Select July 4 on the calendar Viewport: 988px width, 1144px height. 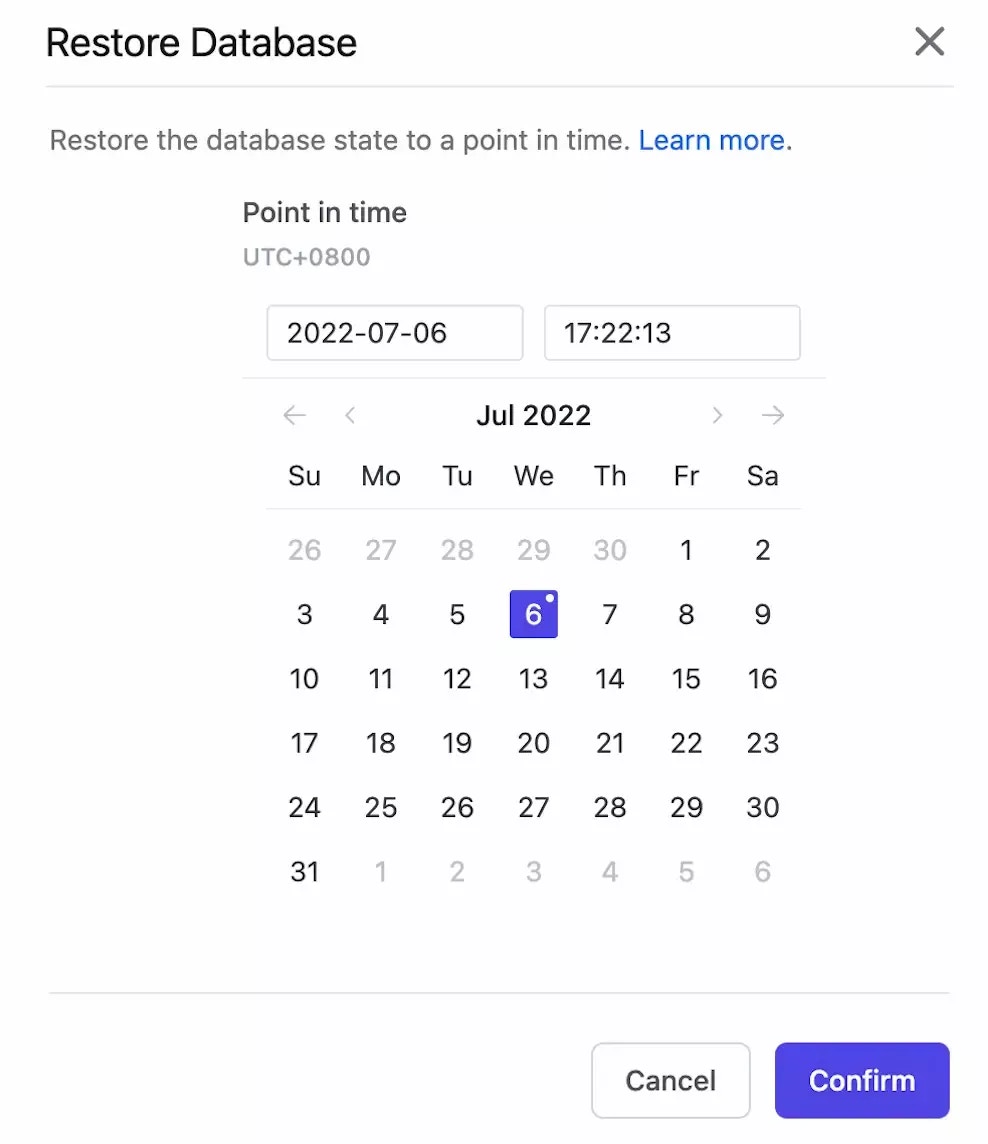coord(380,614)
